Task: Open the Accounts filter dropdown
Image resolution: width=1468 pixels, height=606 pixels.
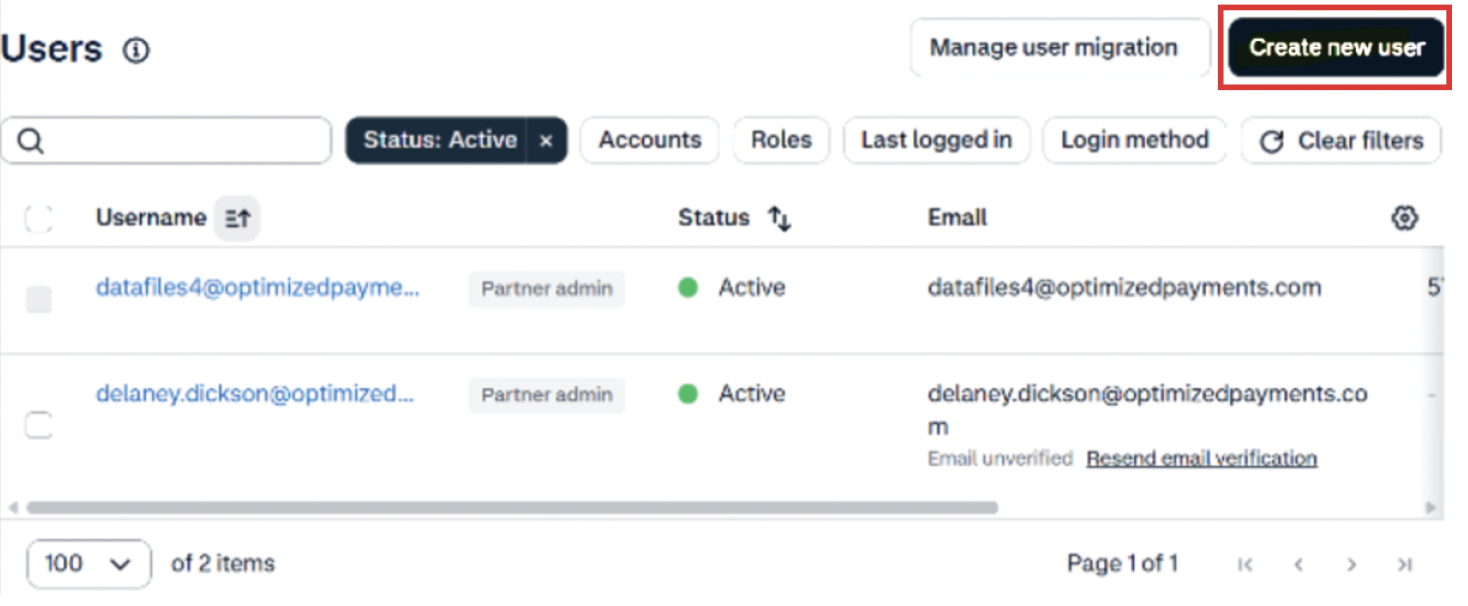Action: click(x=650, y=140)
